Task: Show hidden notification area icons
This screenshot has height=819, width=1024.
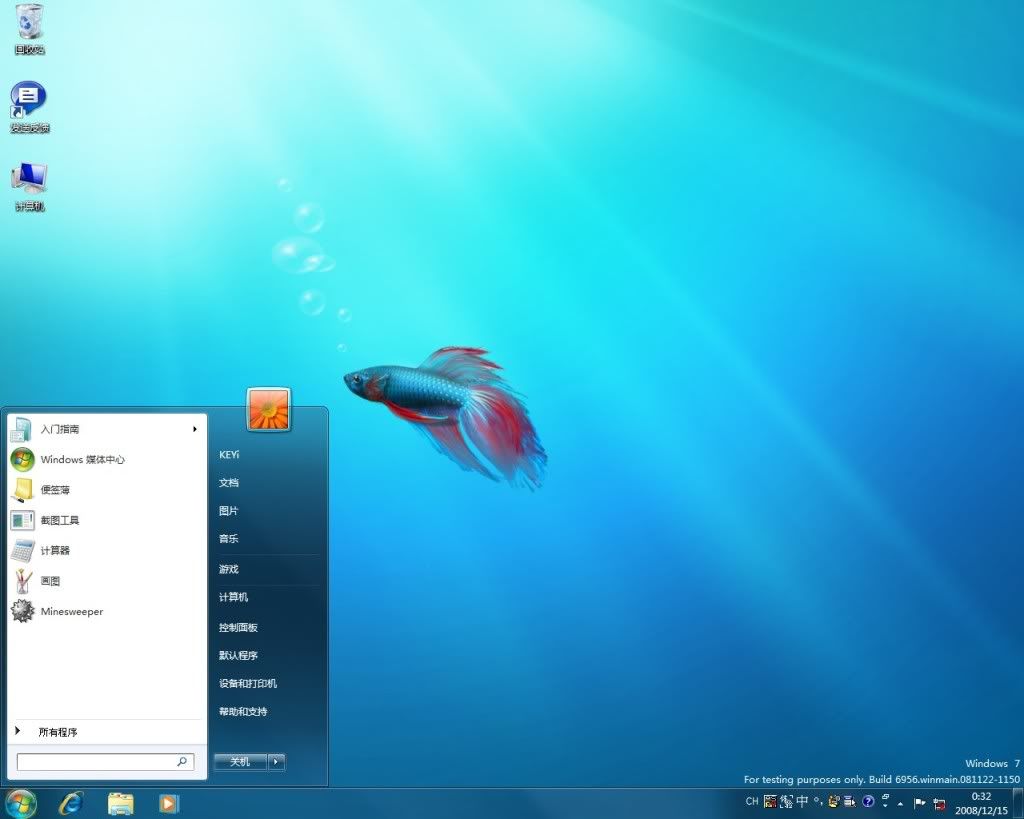Action: tap(900, 804)
